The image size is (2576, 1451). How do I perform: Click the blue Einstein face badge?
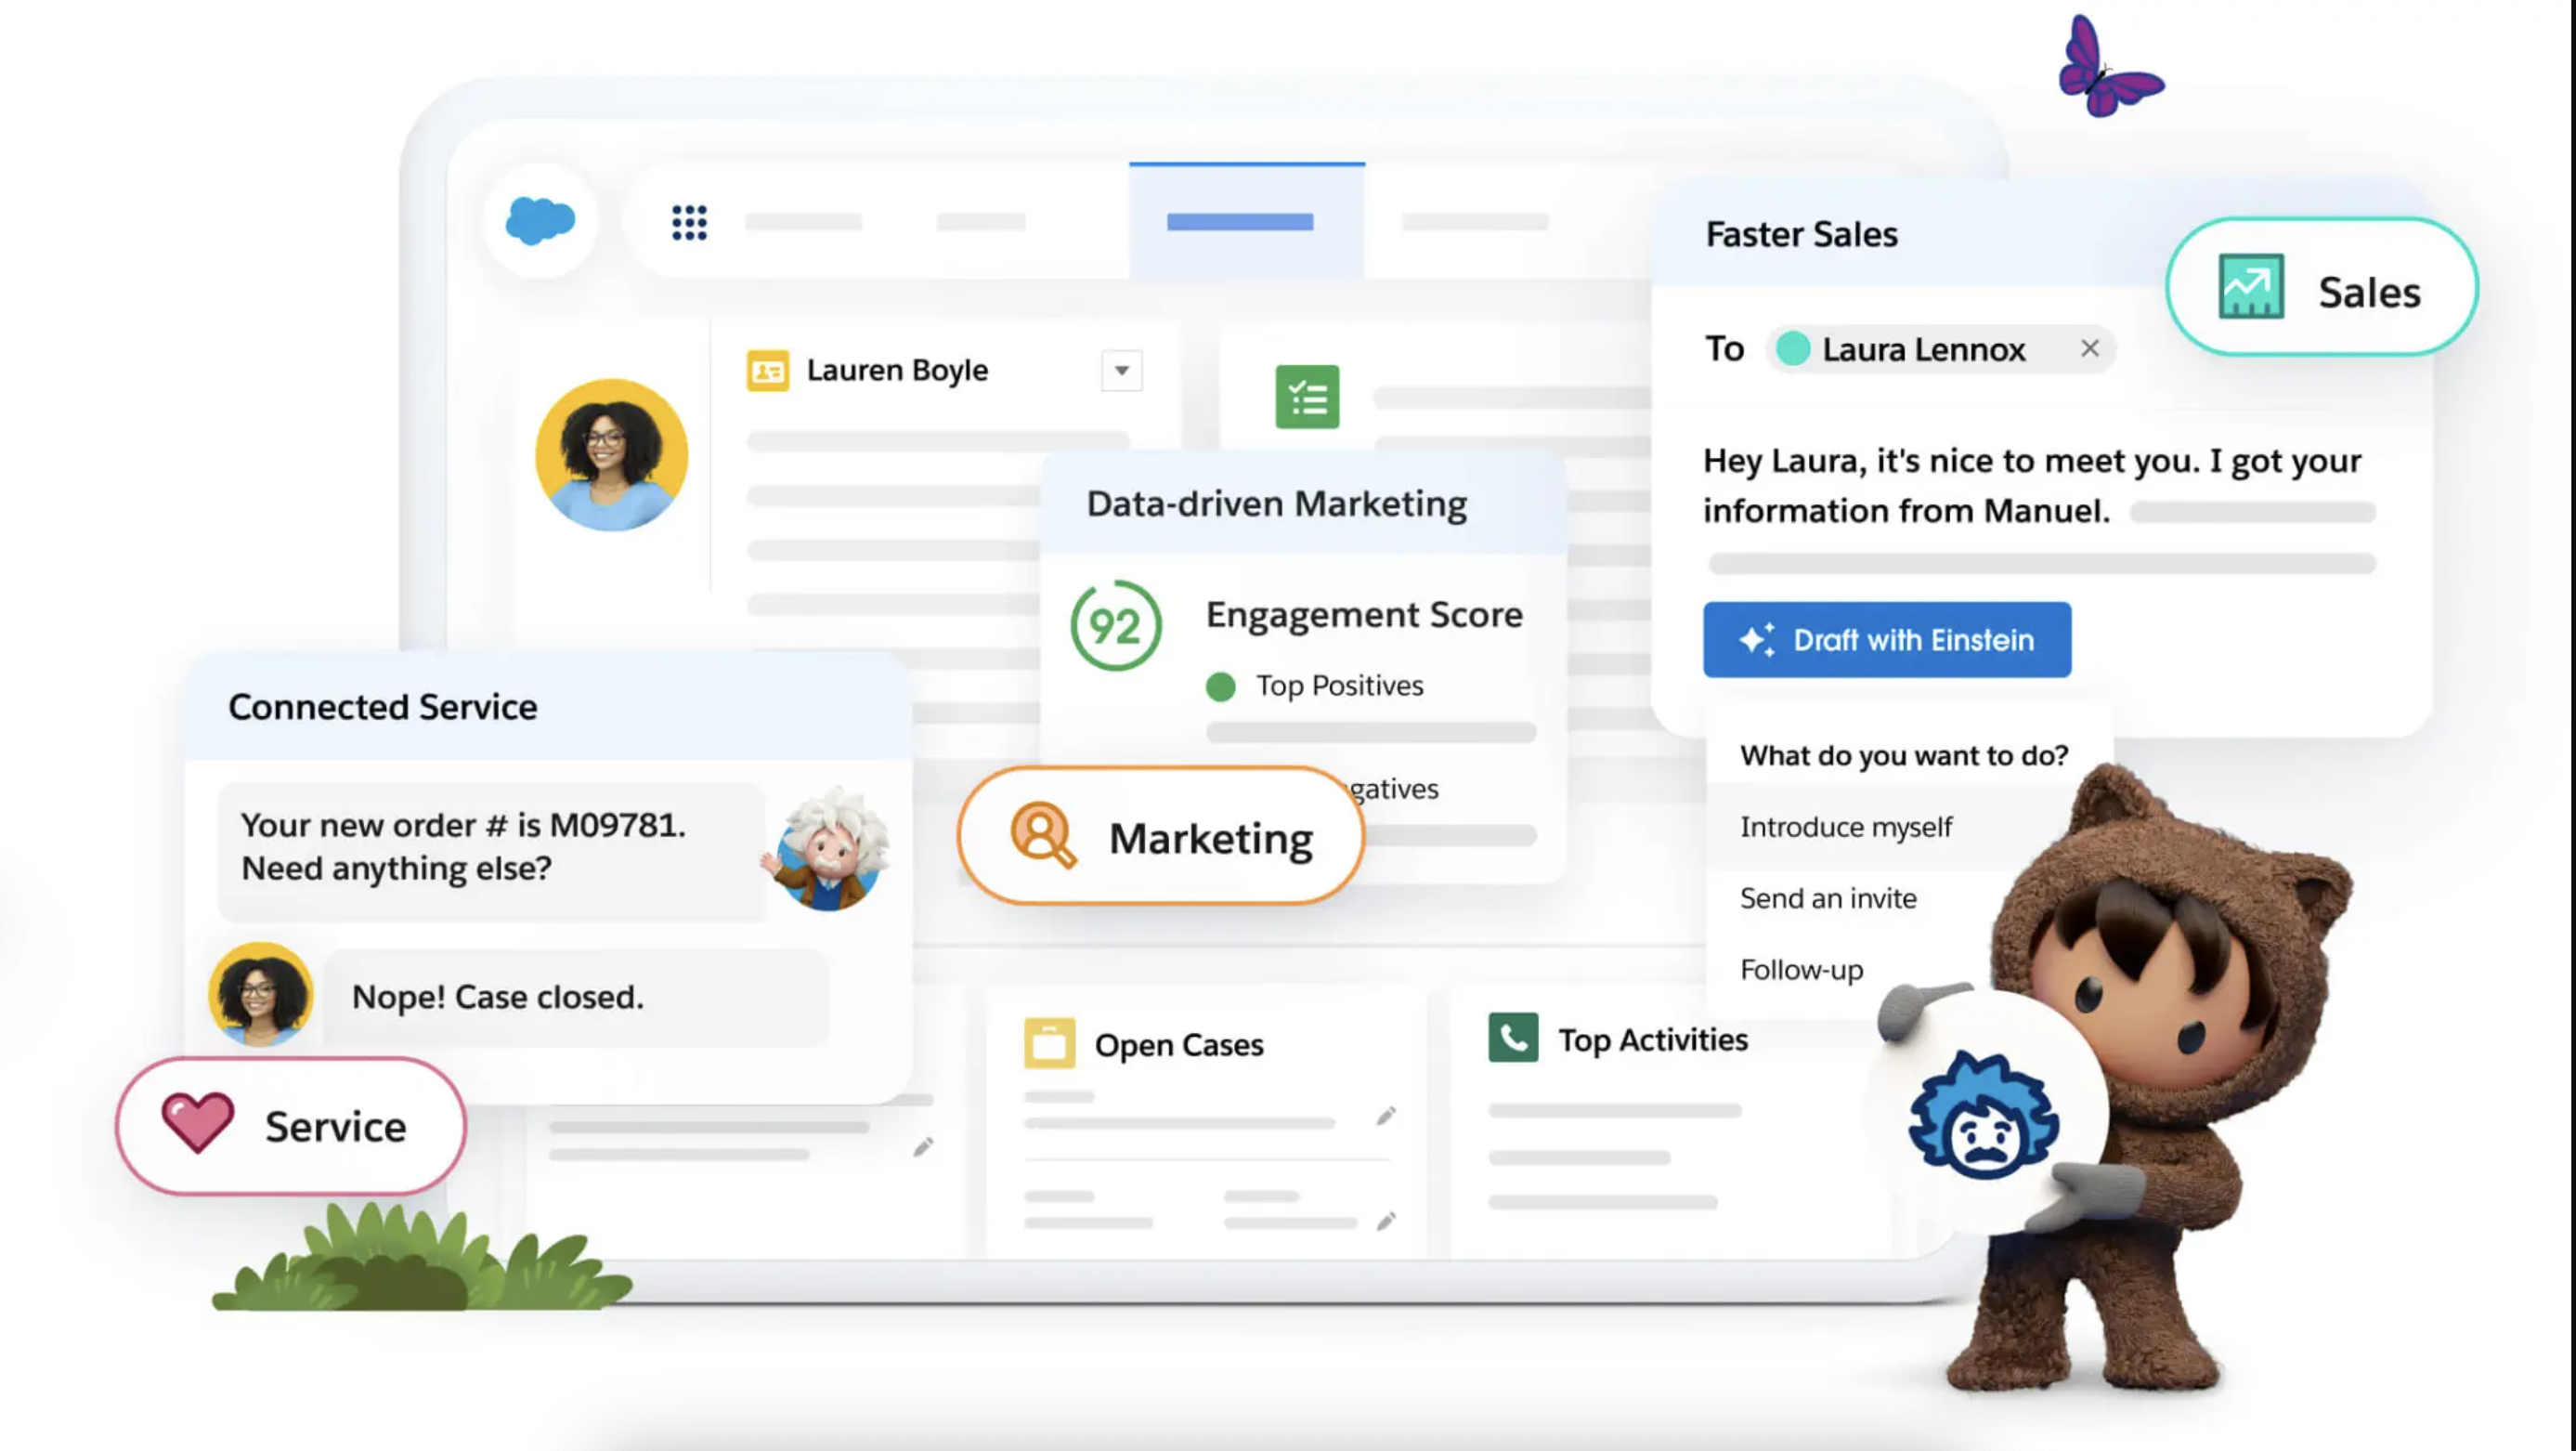click(1985, 1117)
